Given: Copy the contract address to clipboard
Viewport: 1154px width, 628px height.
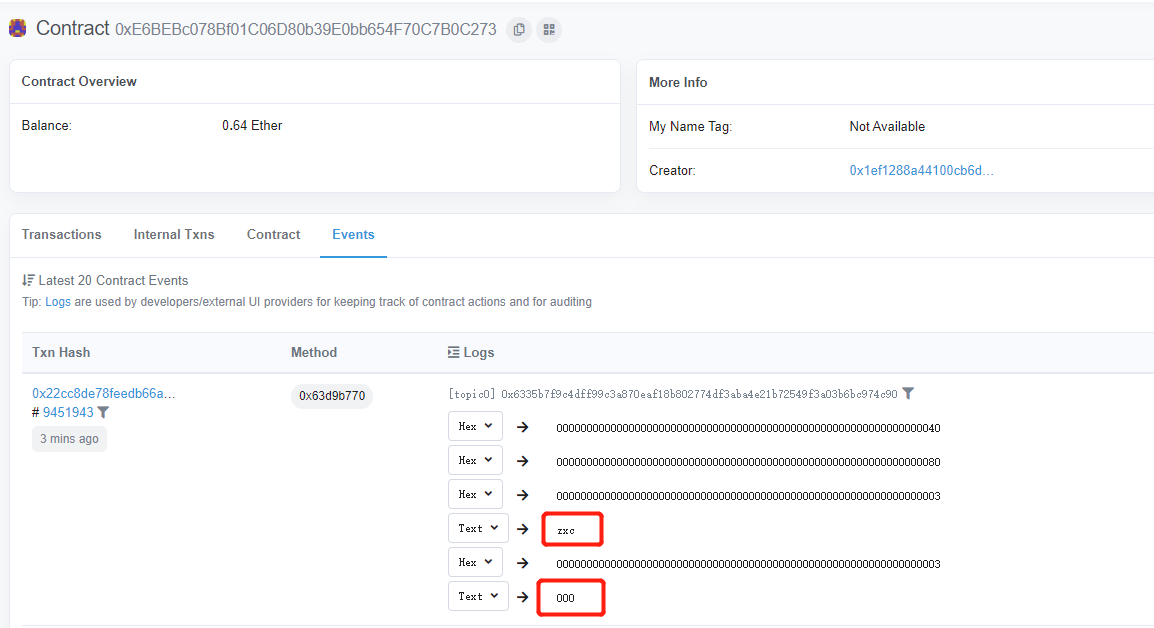Looking at the screenshot, I should pos(519,29).
